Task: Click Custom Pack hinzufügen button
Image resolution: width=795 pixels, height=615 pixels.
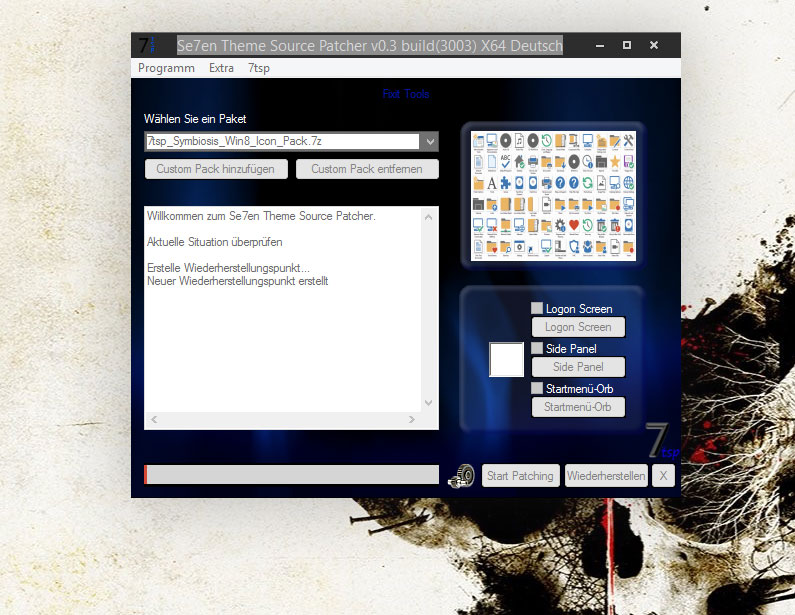Action: pos(216,169)
